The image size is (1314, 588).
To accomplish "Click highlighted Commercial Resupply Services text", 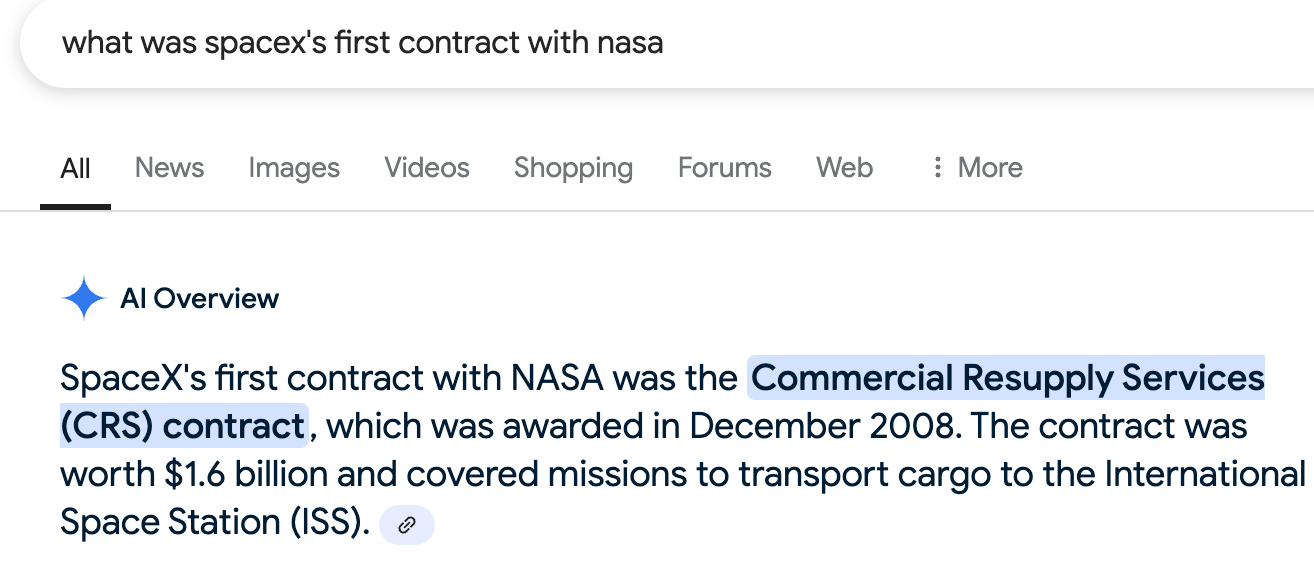I will tap(1007, 378).
